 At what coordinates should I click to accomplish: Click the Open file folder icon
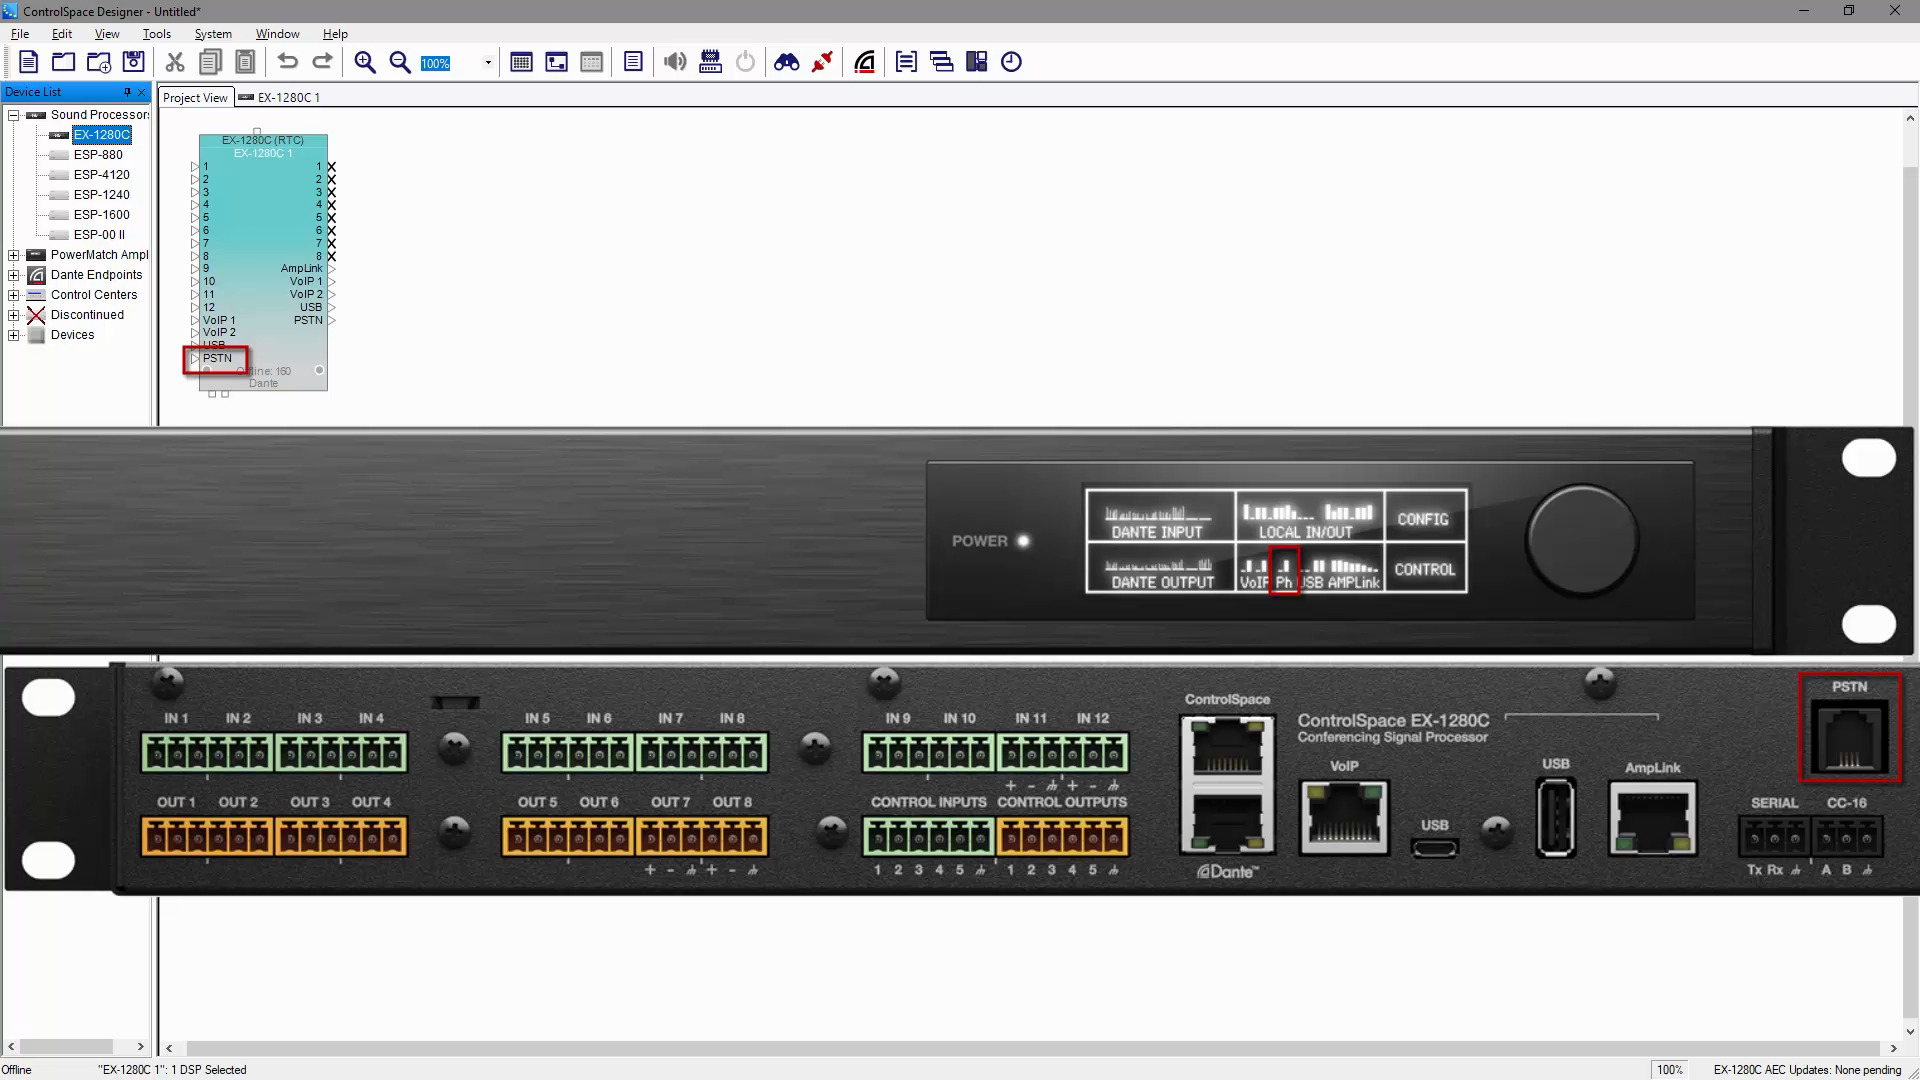(63, 62)
